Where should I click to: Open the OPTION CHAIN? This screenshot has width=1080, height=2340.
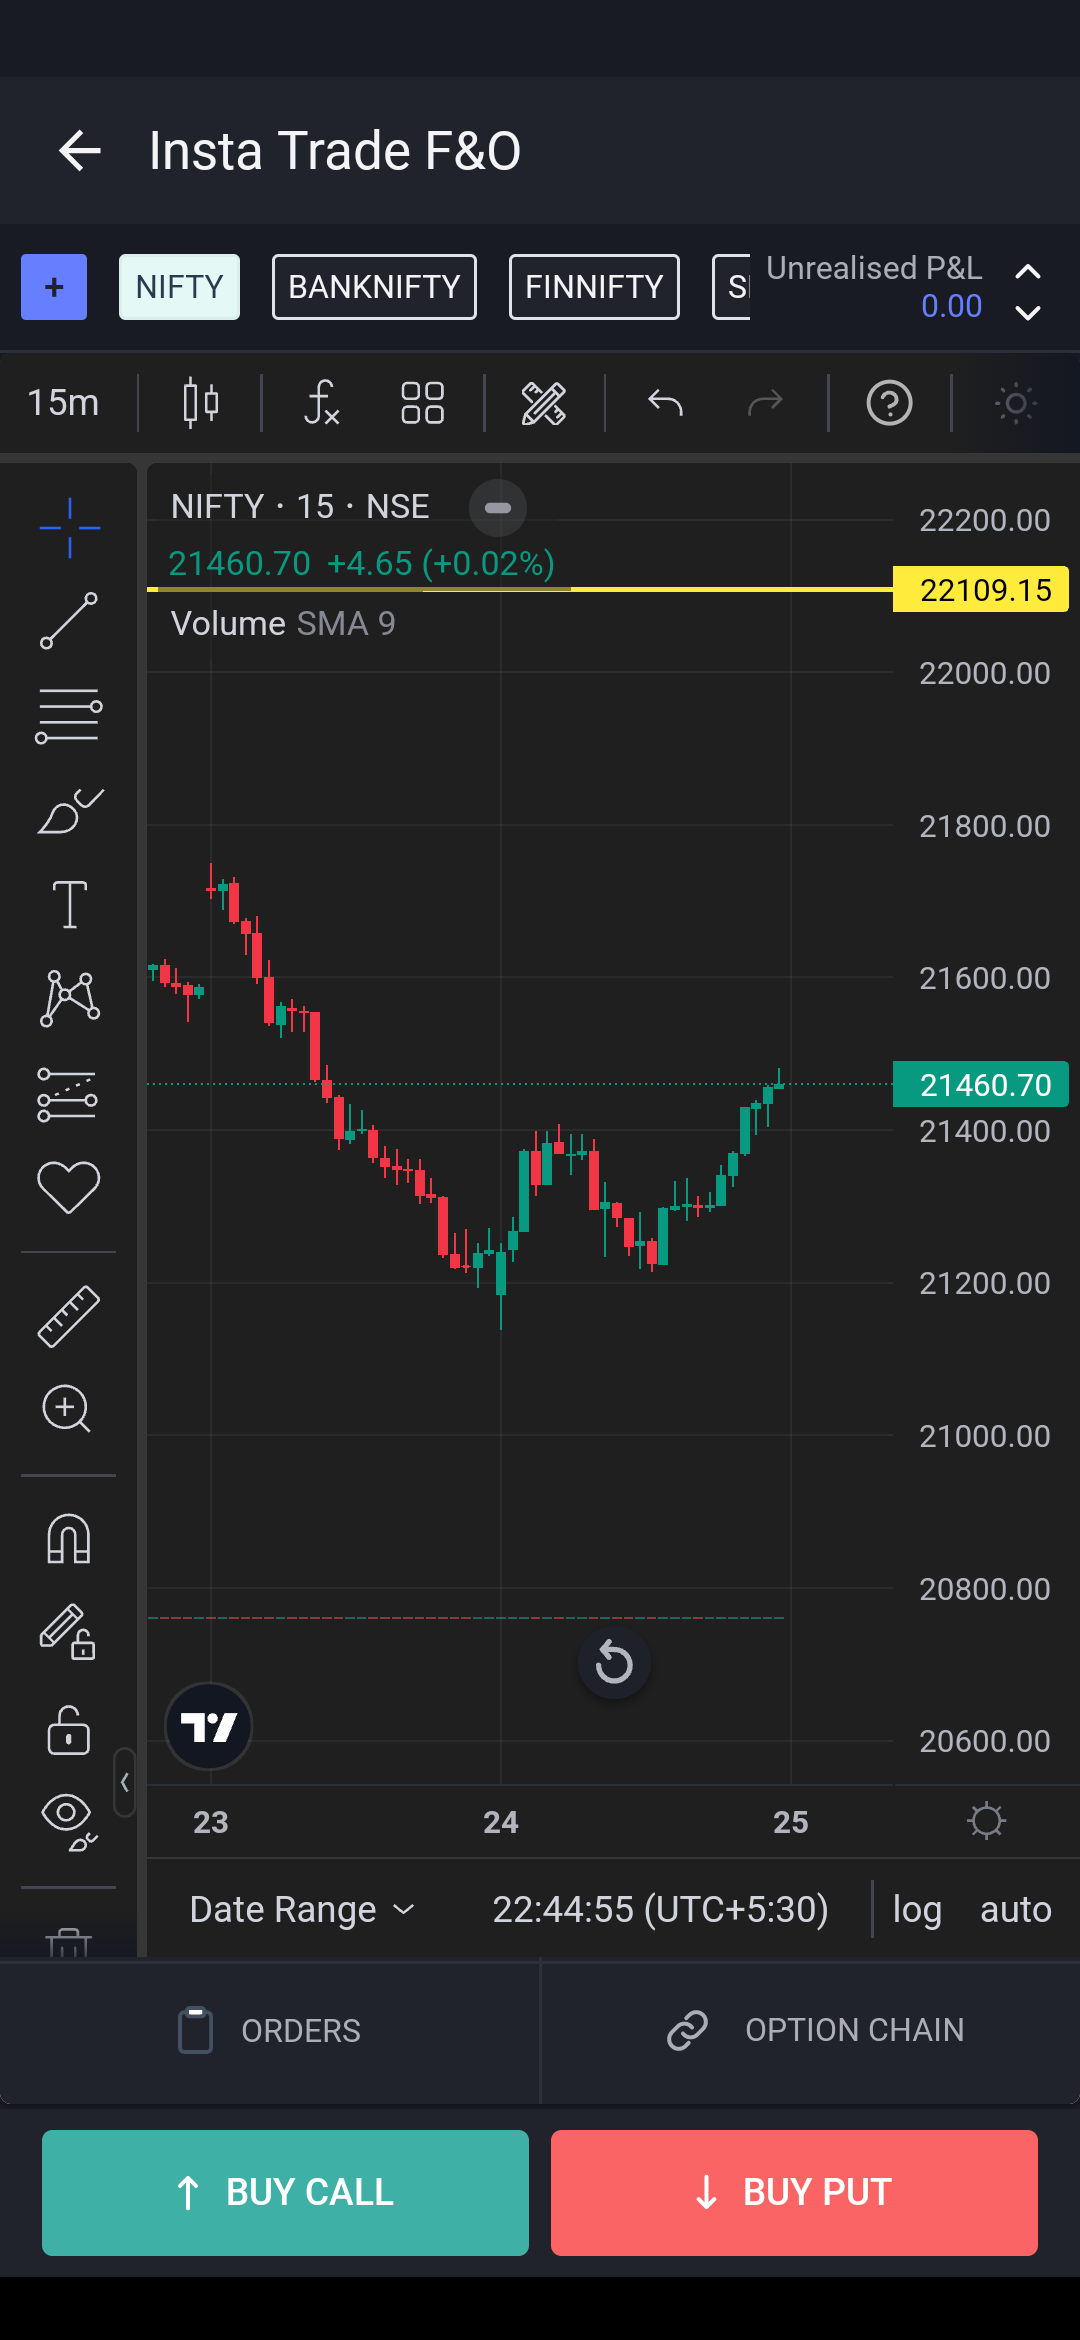810,2031
